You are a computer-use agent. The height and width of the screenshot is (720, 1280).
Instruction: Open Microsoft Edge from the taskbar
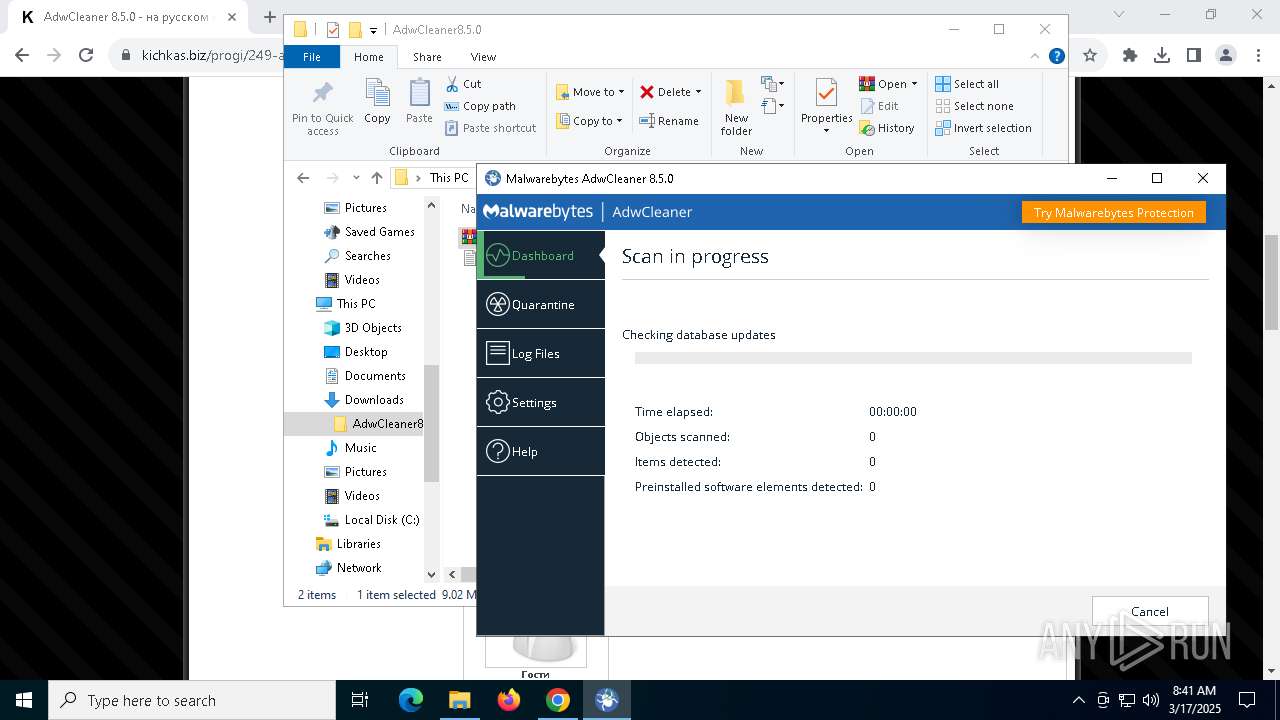[411, 700]
